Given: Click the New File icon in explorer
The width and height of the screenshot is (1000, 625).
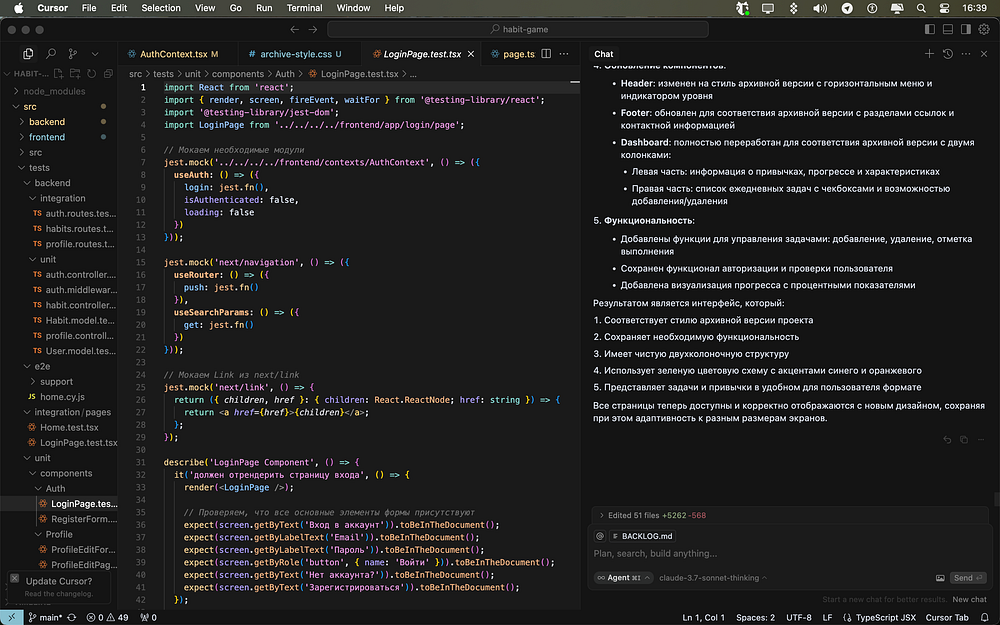Looking at the screenshot, I should click(60, 73).
